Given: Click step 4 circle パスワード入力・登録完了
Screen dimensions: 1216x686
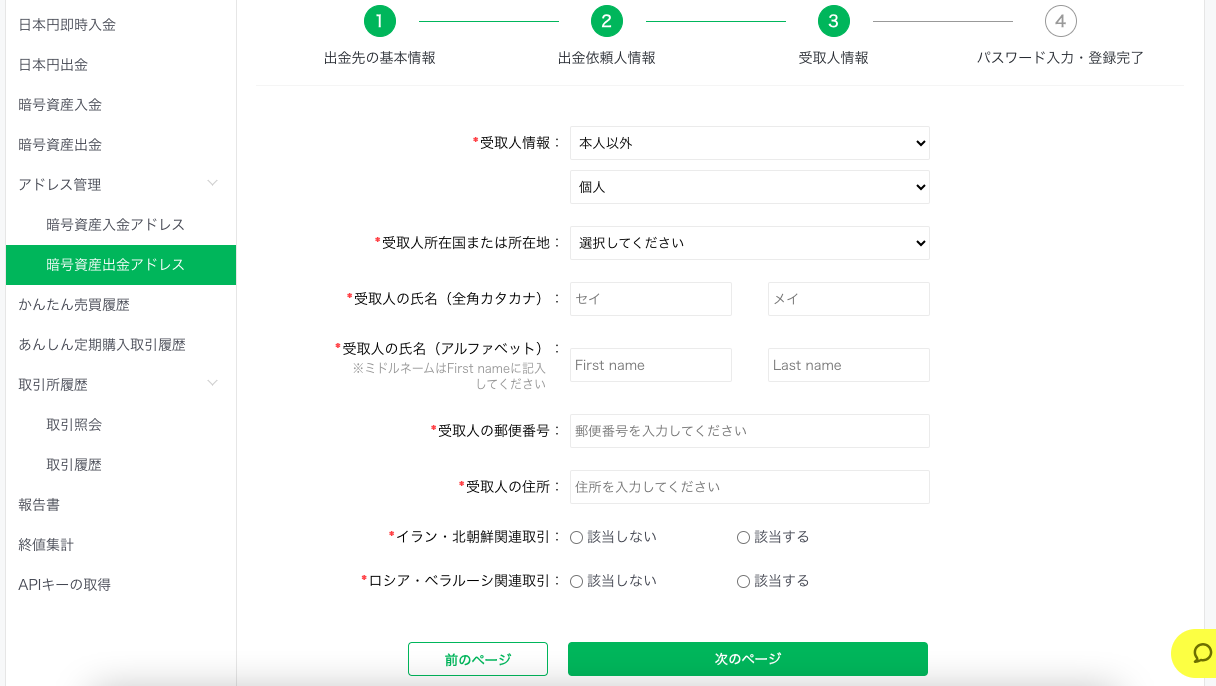Looking at the screenshot, I should pyautogui.click(x=1061, y=21).
